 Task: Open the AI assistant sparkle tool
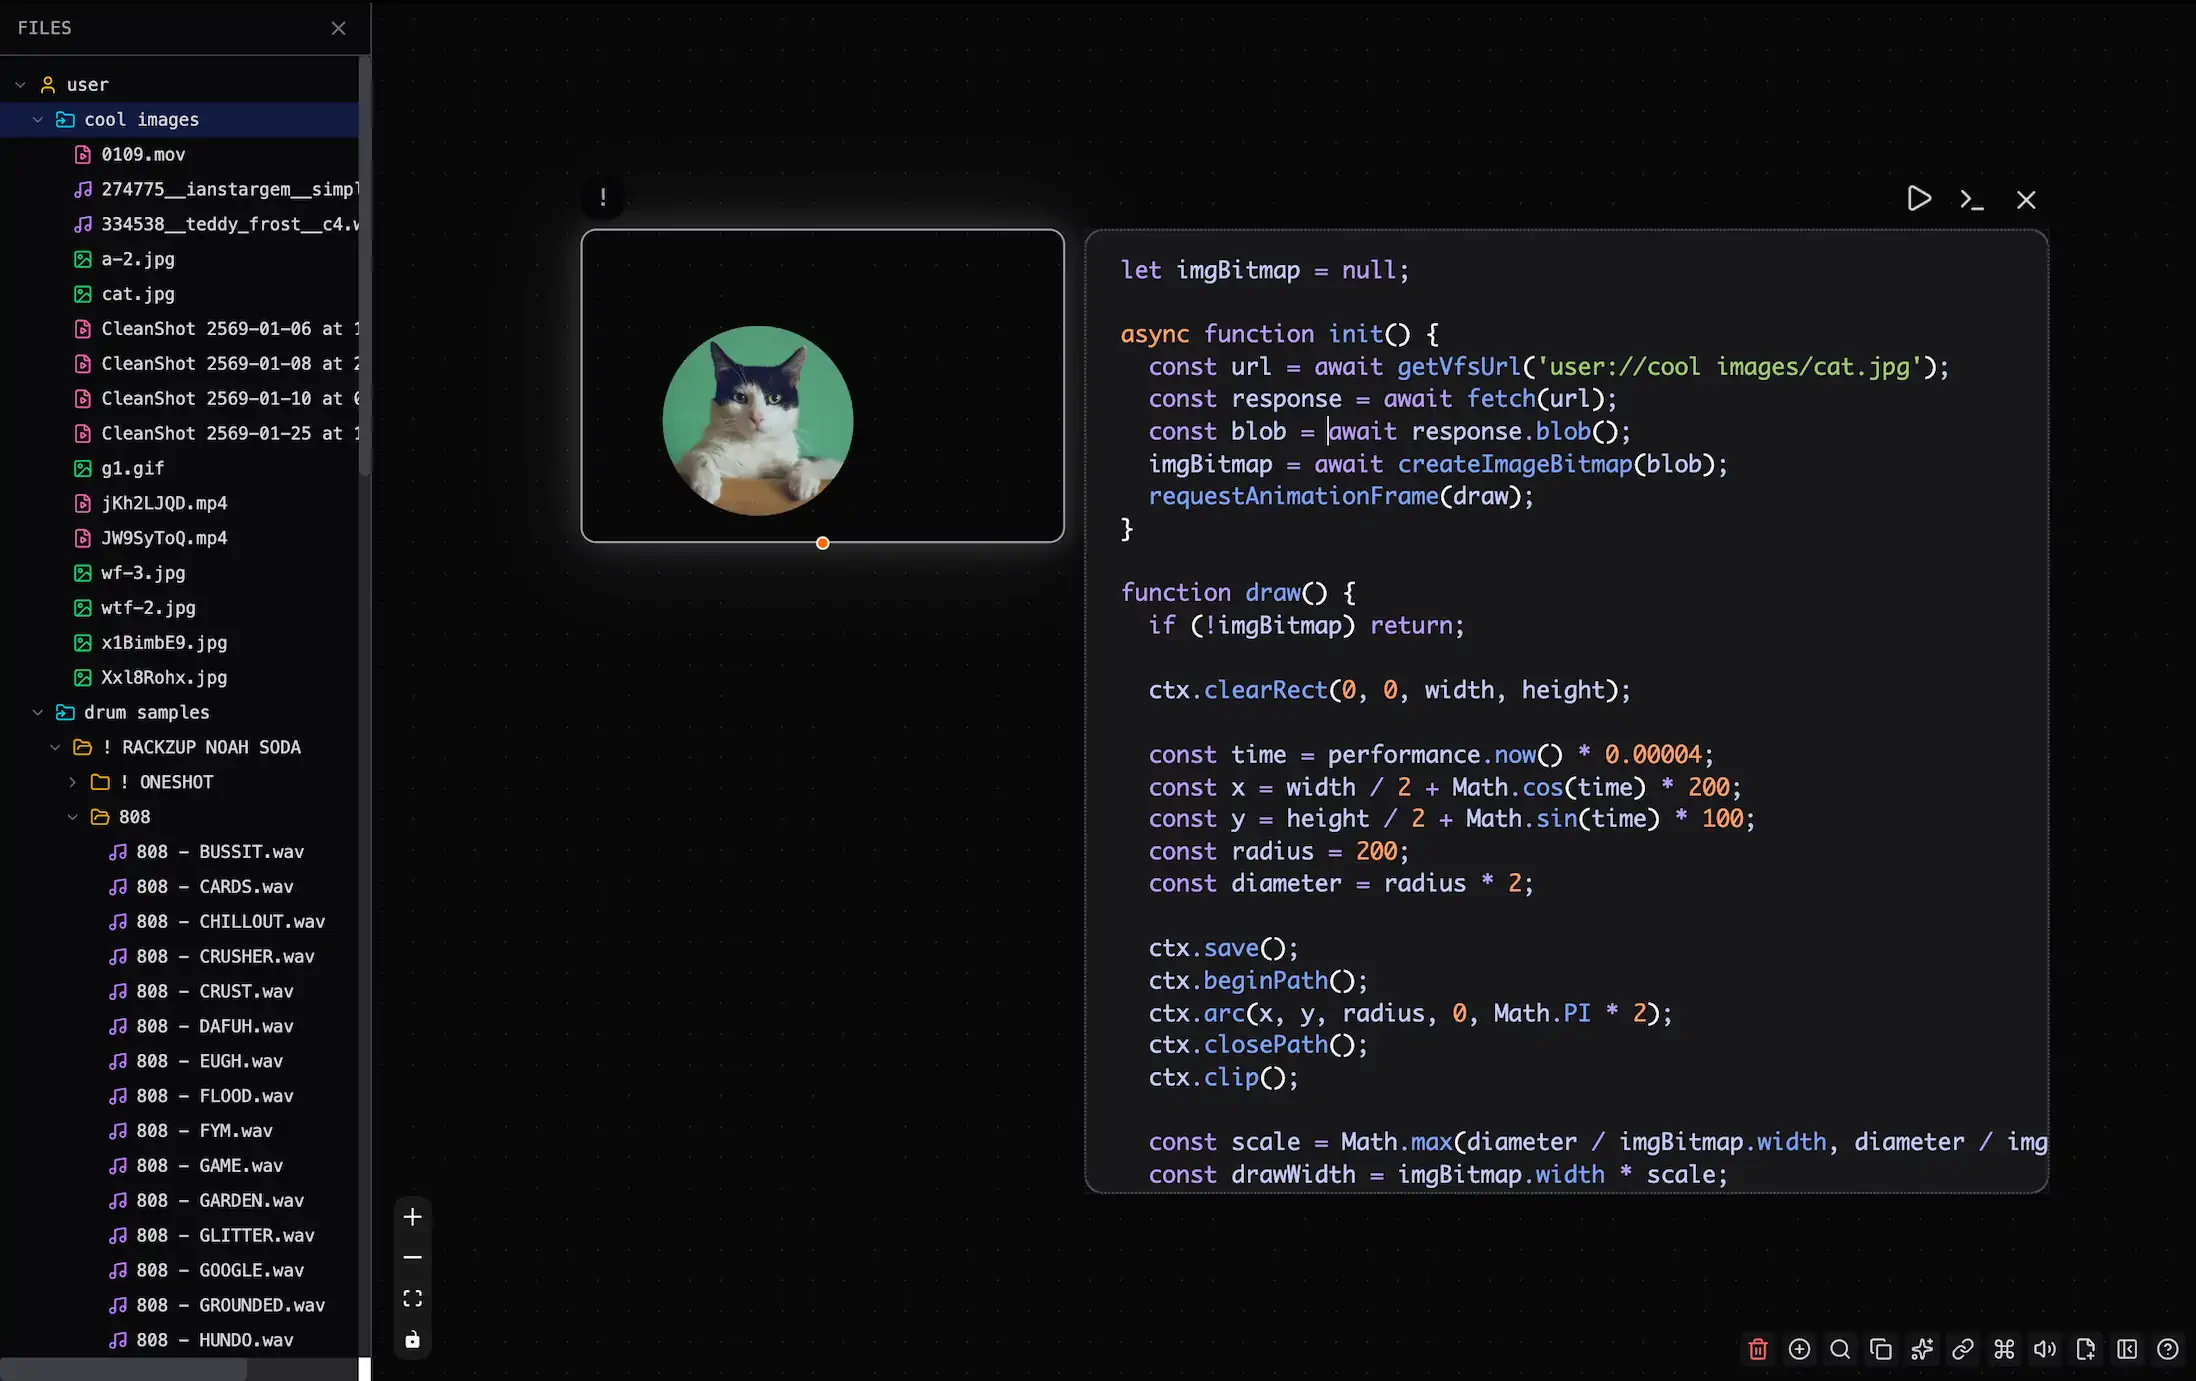[x=1921, y=1349]
